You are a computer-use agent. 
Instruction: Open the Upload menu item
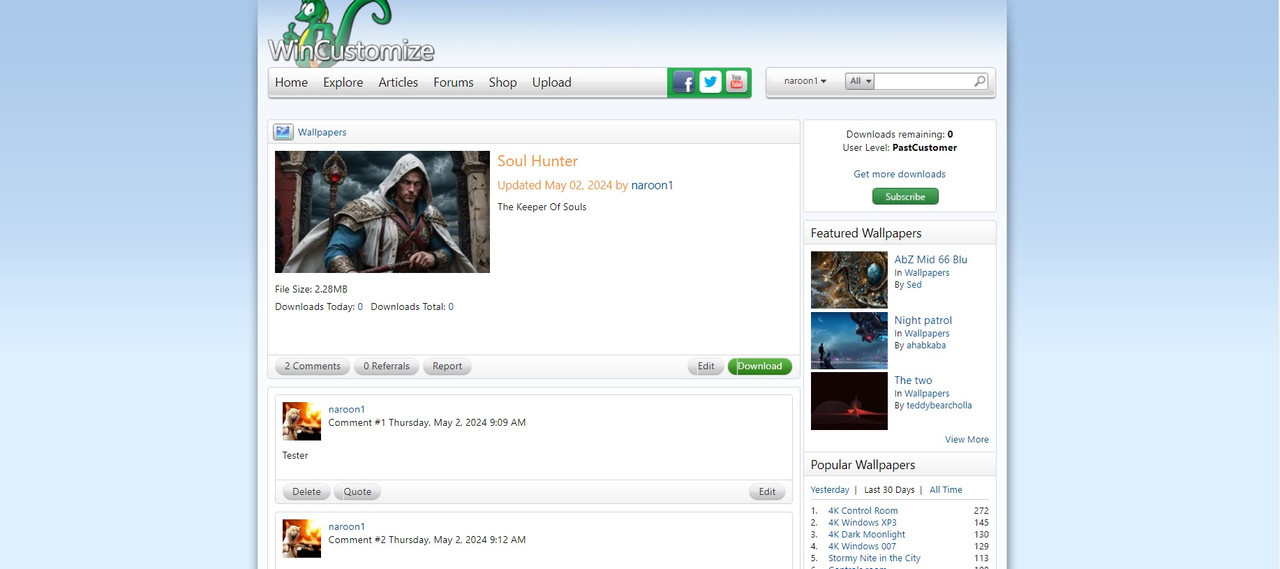point(552,82)
